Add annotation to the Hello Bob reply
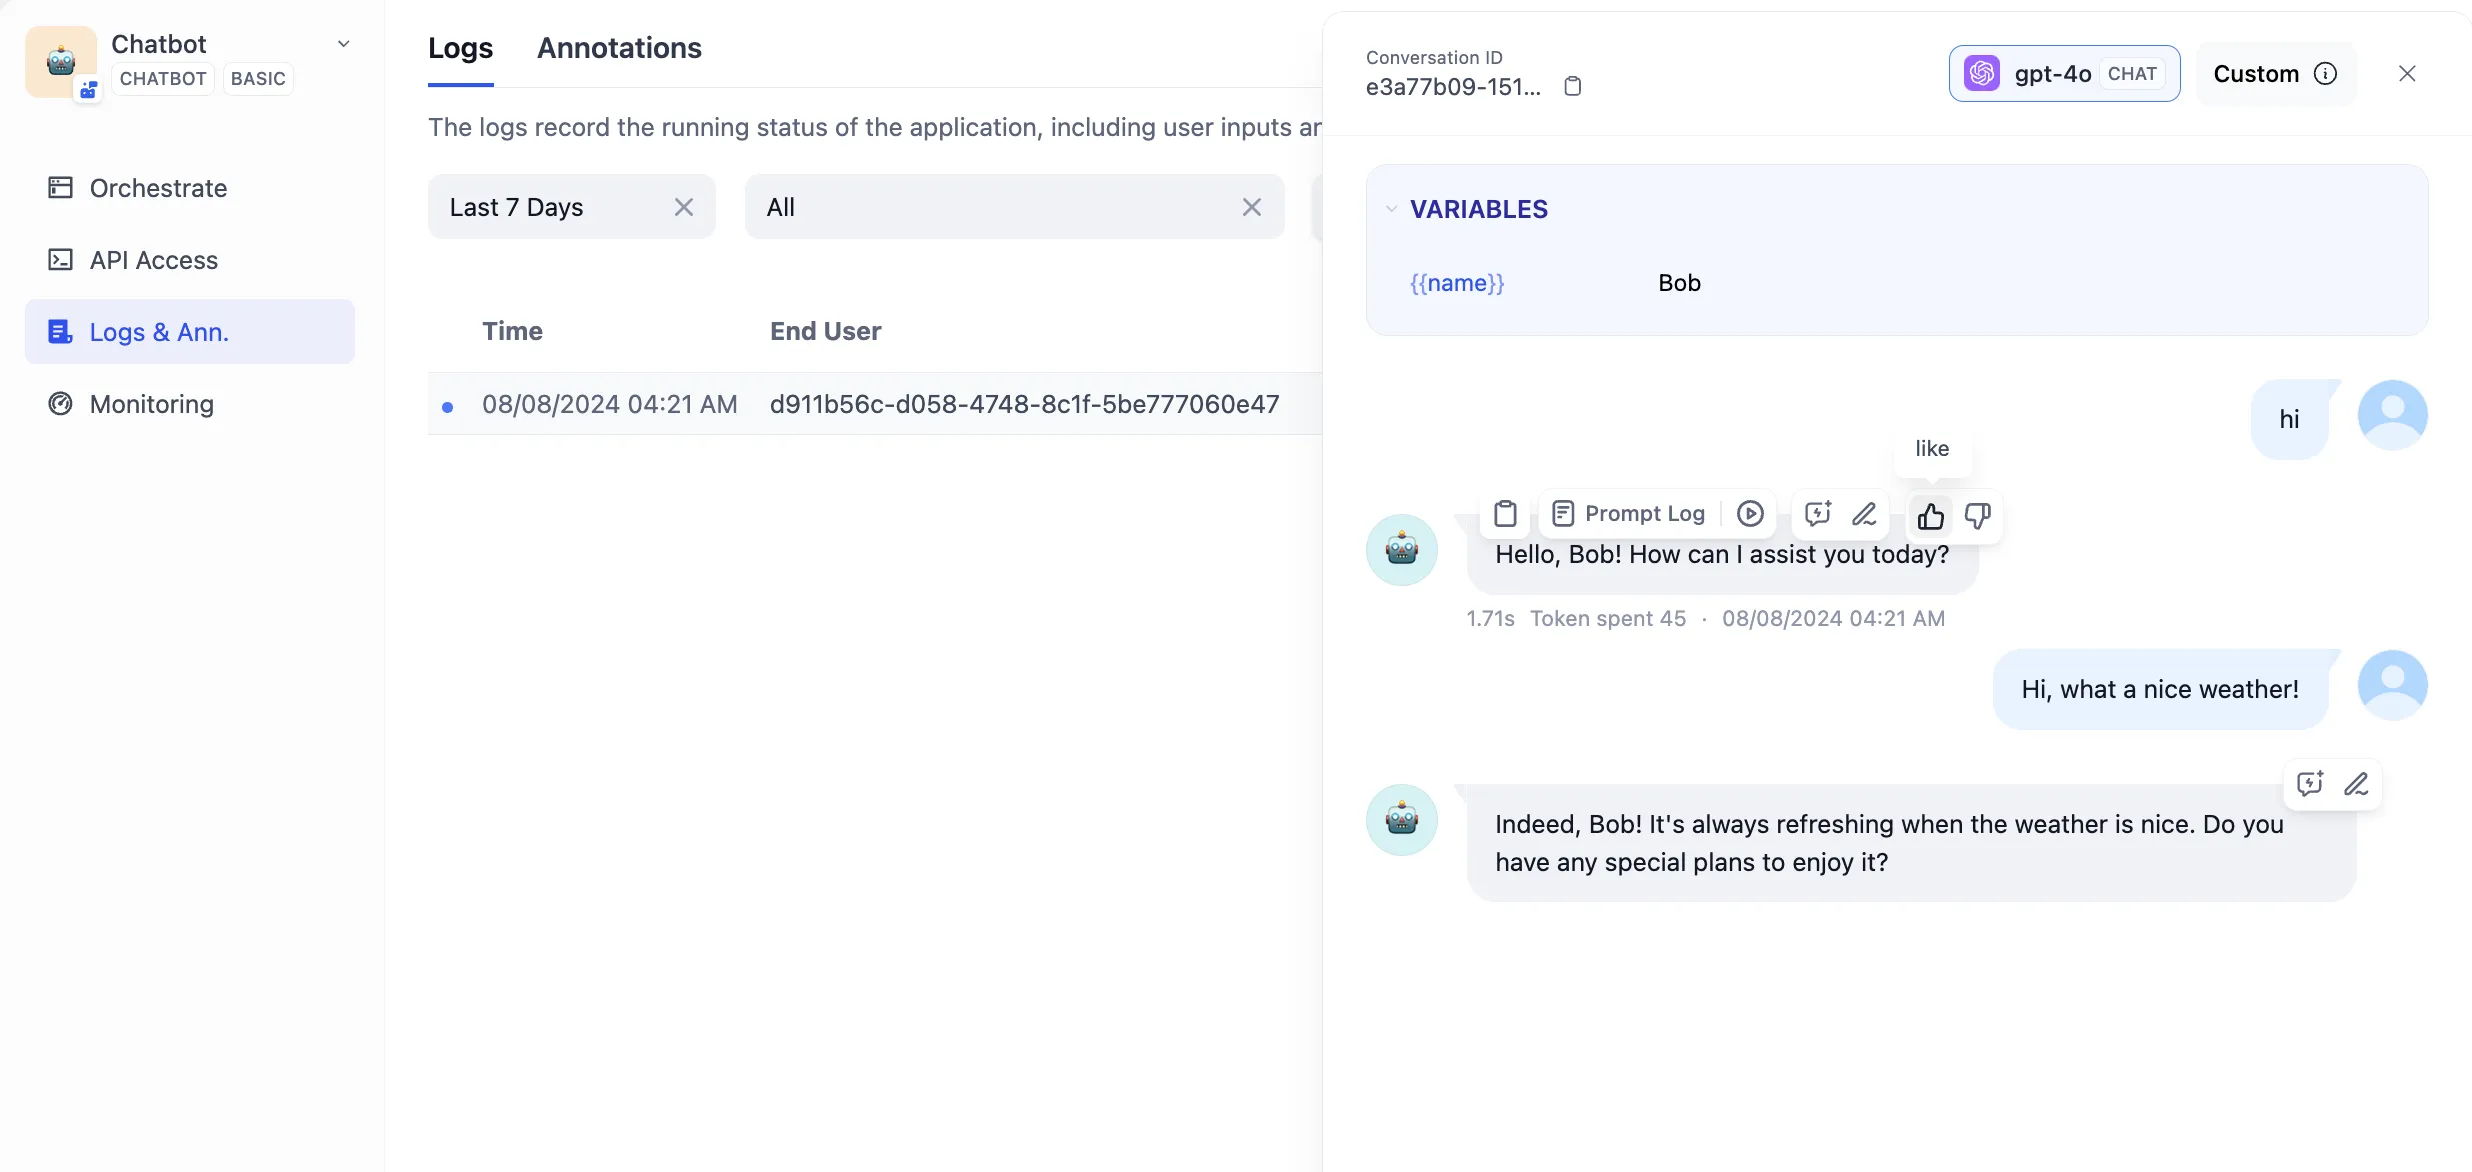The image size is (2472, 1172). (x=1817, y=514)
